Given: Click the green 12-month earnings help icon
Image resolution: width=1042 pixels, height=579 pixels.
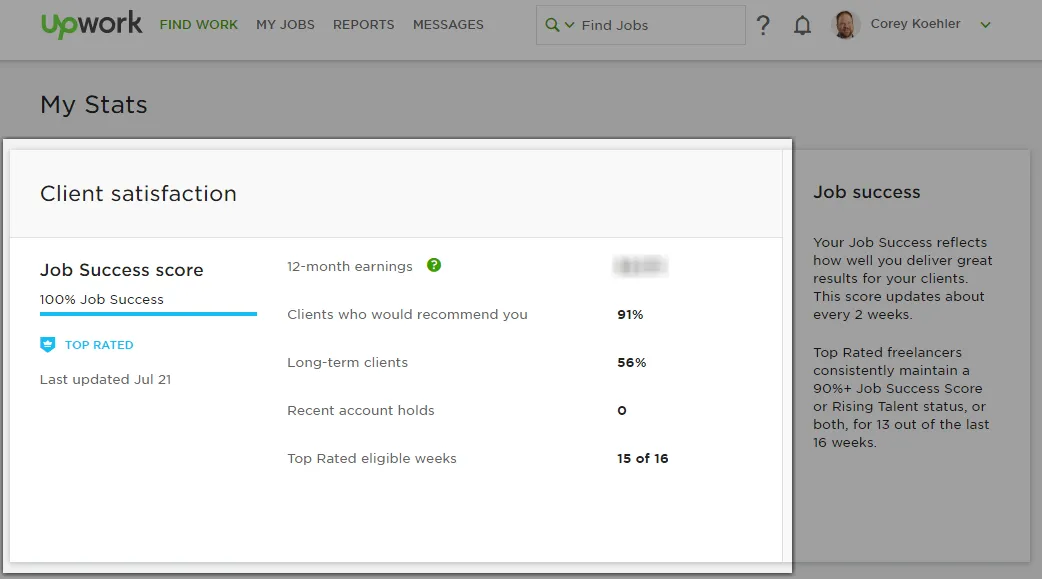Looking at the screenshot, I should click(x=434, y=265).
